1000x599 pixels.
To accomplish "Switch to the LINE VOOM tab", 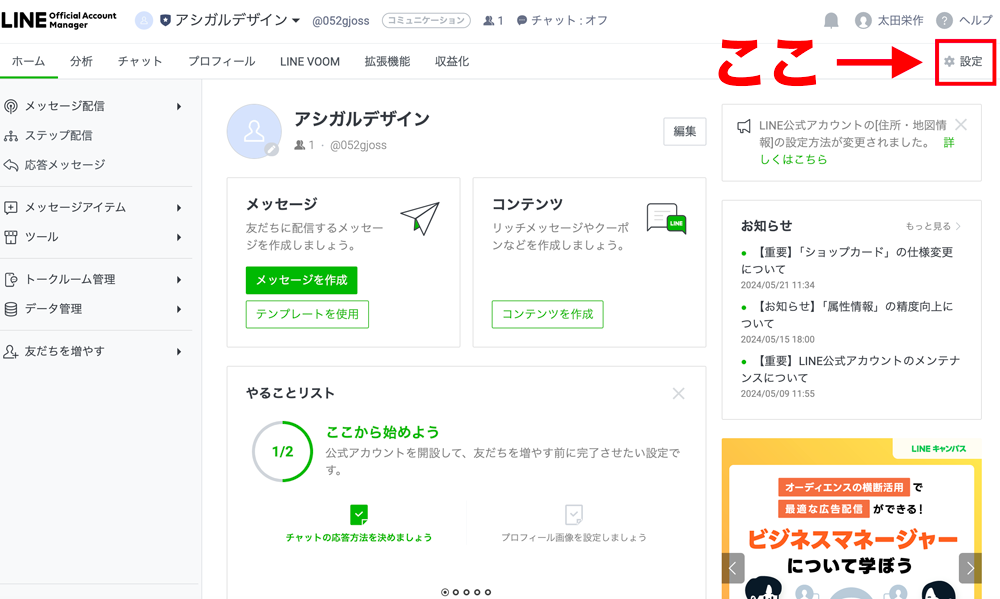I will pyautogui.click(x=310, y=61).
